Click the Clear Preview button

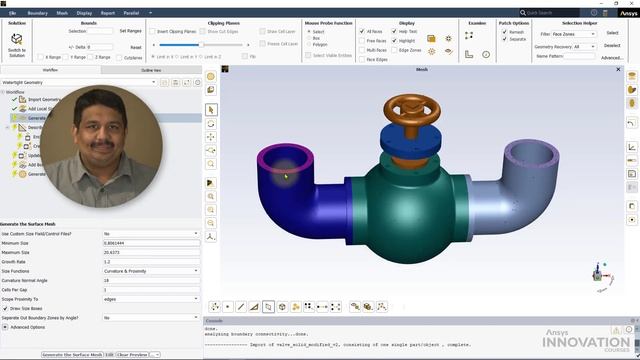click(132, 355)
